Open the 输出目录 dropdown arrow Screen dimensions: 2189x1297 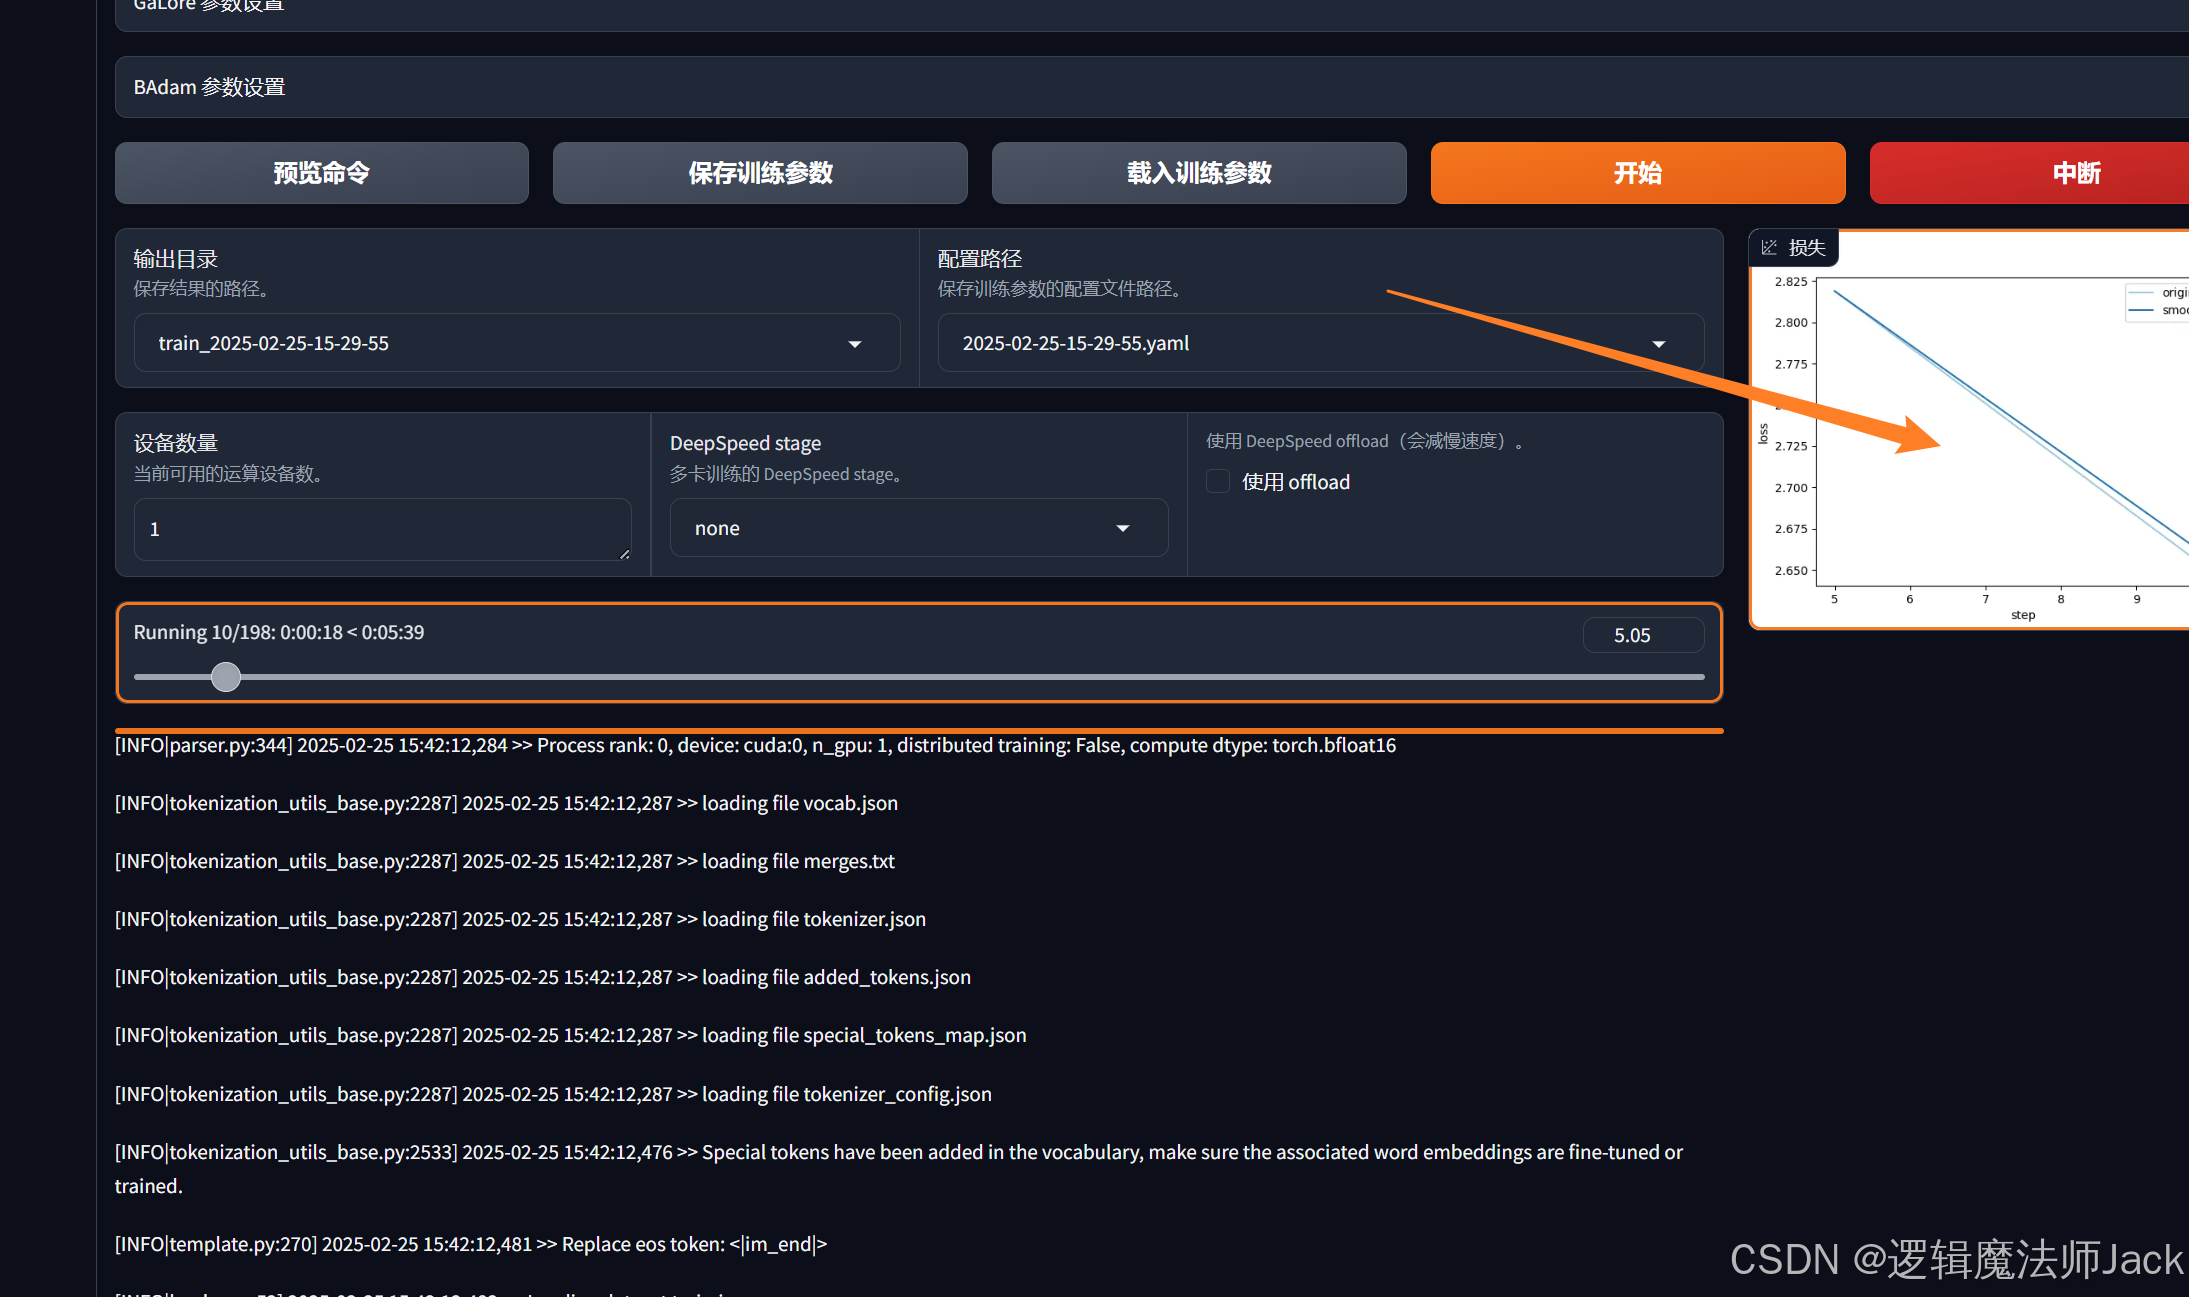855,344
